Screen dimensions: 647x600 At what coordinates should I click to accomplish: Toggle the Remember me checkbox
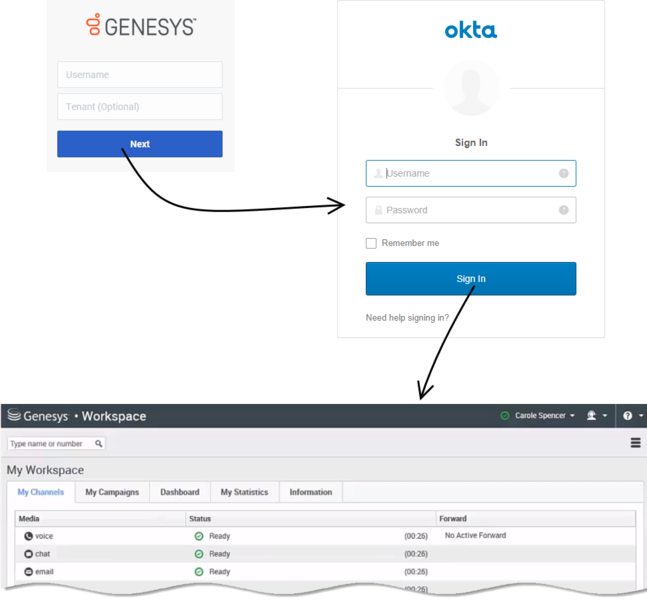[371, 243]
